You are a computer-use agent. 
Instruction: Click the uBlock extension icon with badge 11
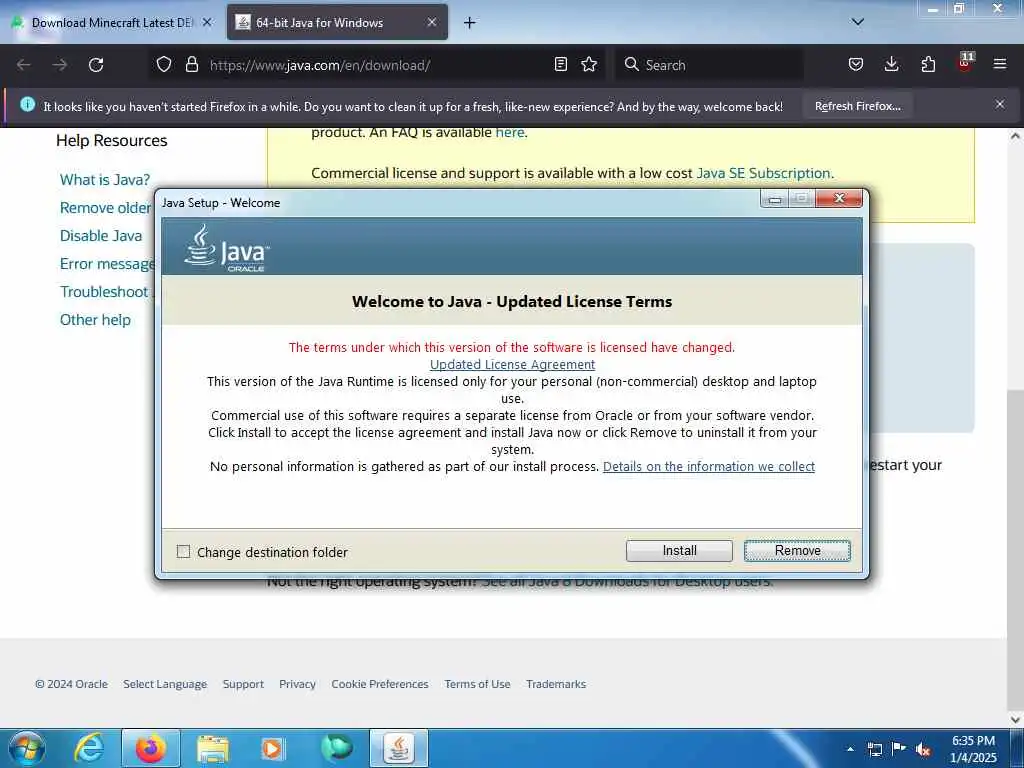click(x=965, y=62)
